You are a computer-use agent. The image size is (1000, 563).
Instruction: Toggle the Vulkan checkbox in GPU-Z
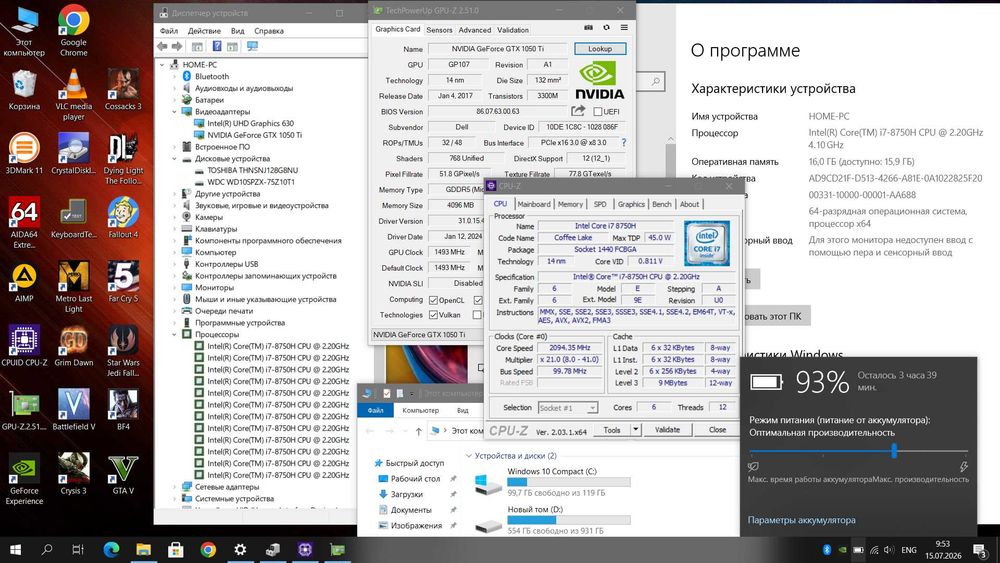tap(433, 315)
